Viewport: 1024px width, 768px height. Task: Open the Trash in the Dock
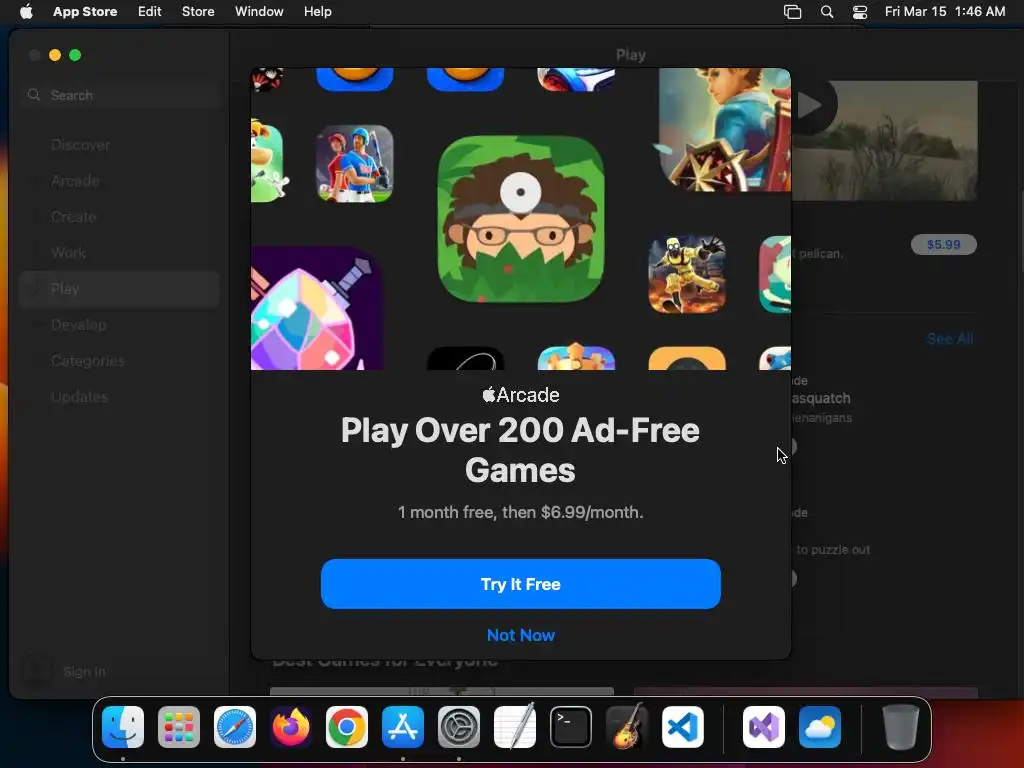tap(901, 727)
